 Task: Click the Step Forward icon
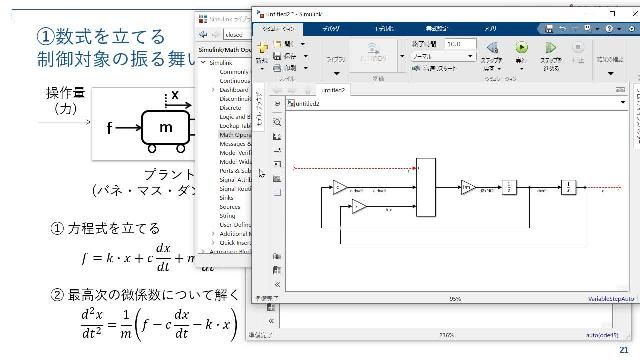(551, 48)
